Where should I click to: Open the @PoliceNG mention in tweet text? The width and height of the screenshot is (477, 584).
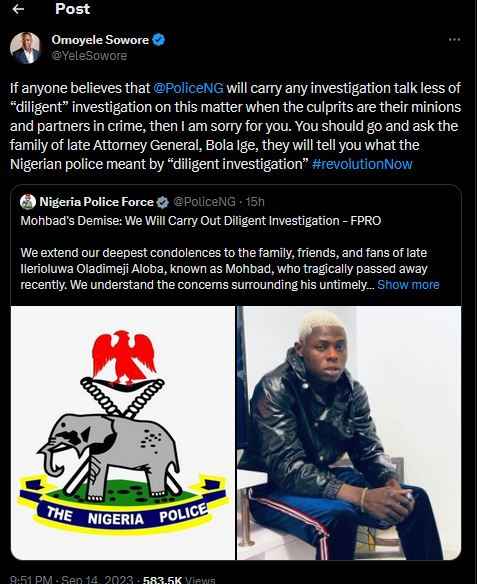pyautogui.click(x=188, y=88)
